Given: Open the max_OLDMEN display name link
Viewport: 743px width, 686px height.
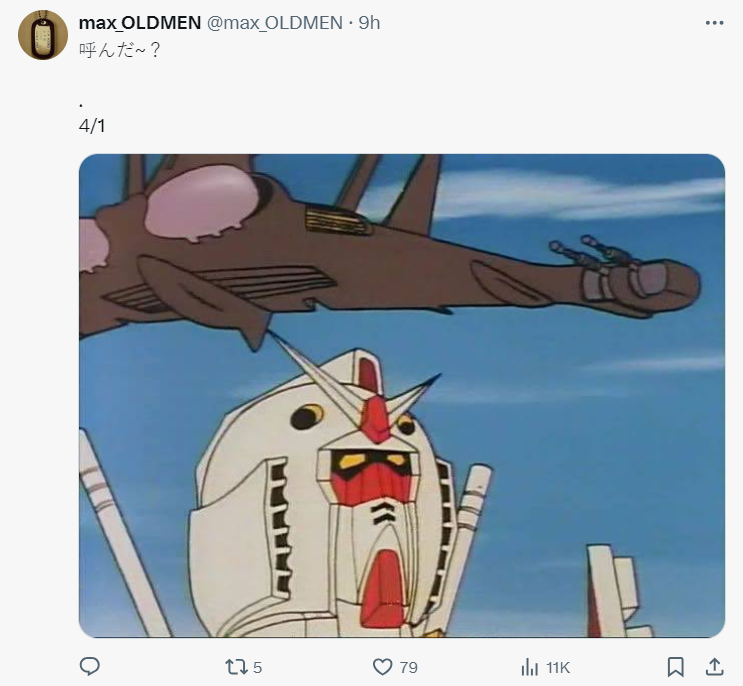Looking at the screenshot, I should click(139, 22).
